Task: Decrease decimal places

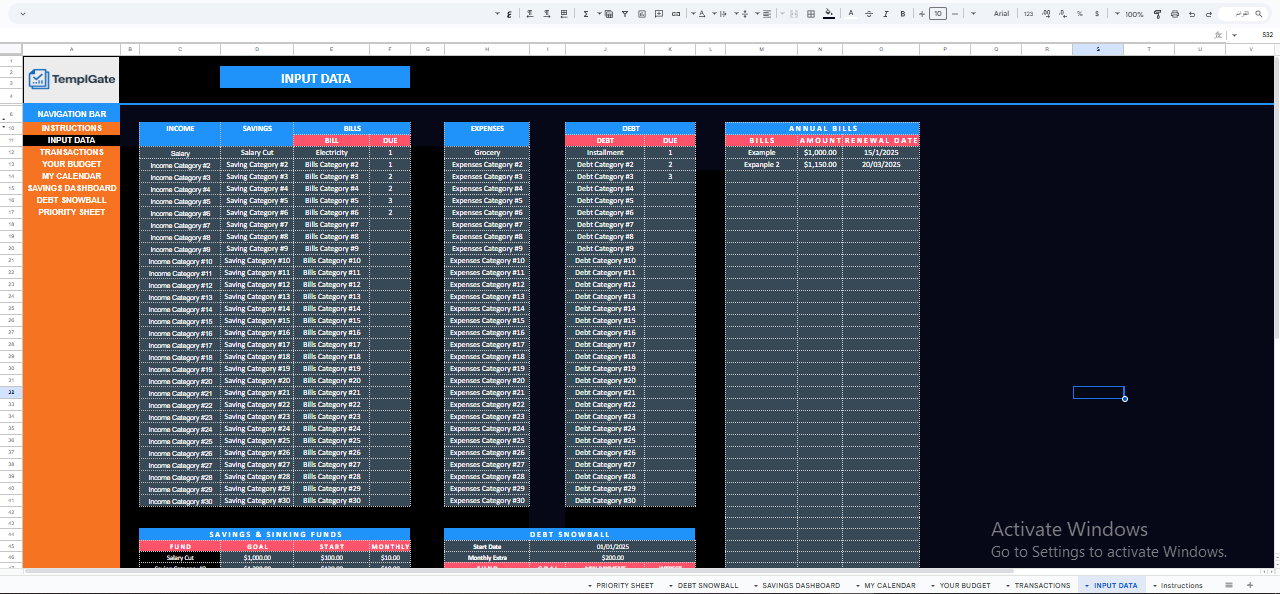Action: (x=1063, y=14)
